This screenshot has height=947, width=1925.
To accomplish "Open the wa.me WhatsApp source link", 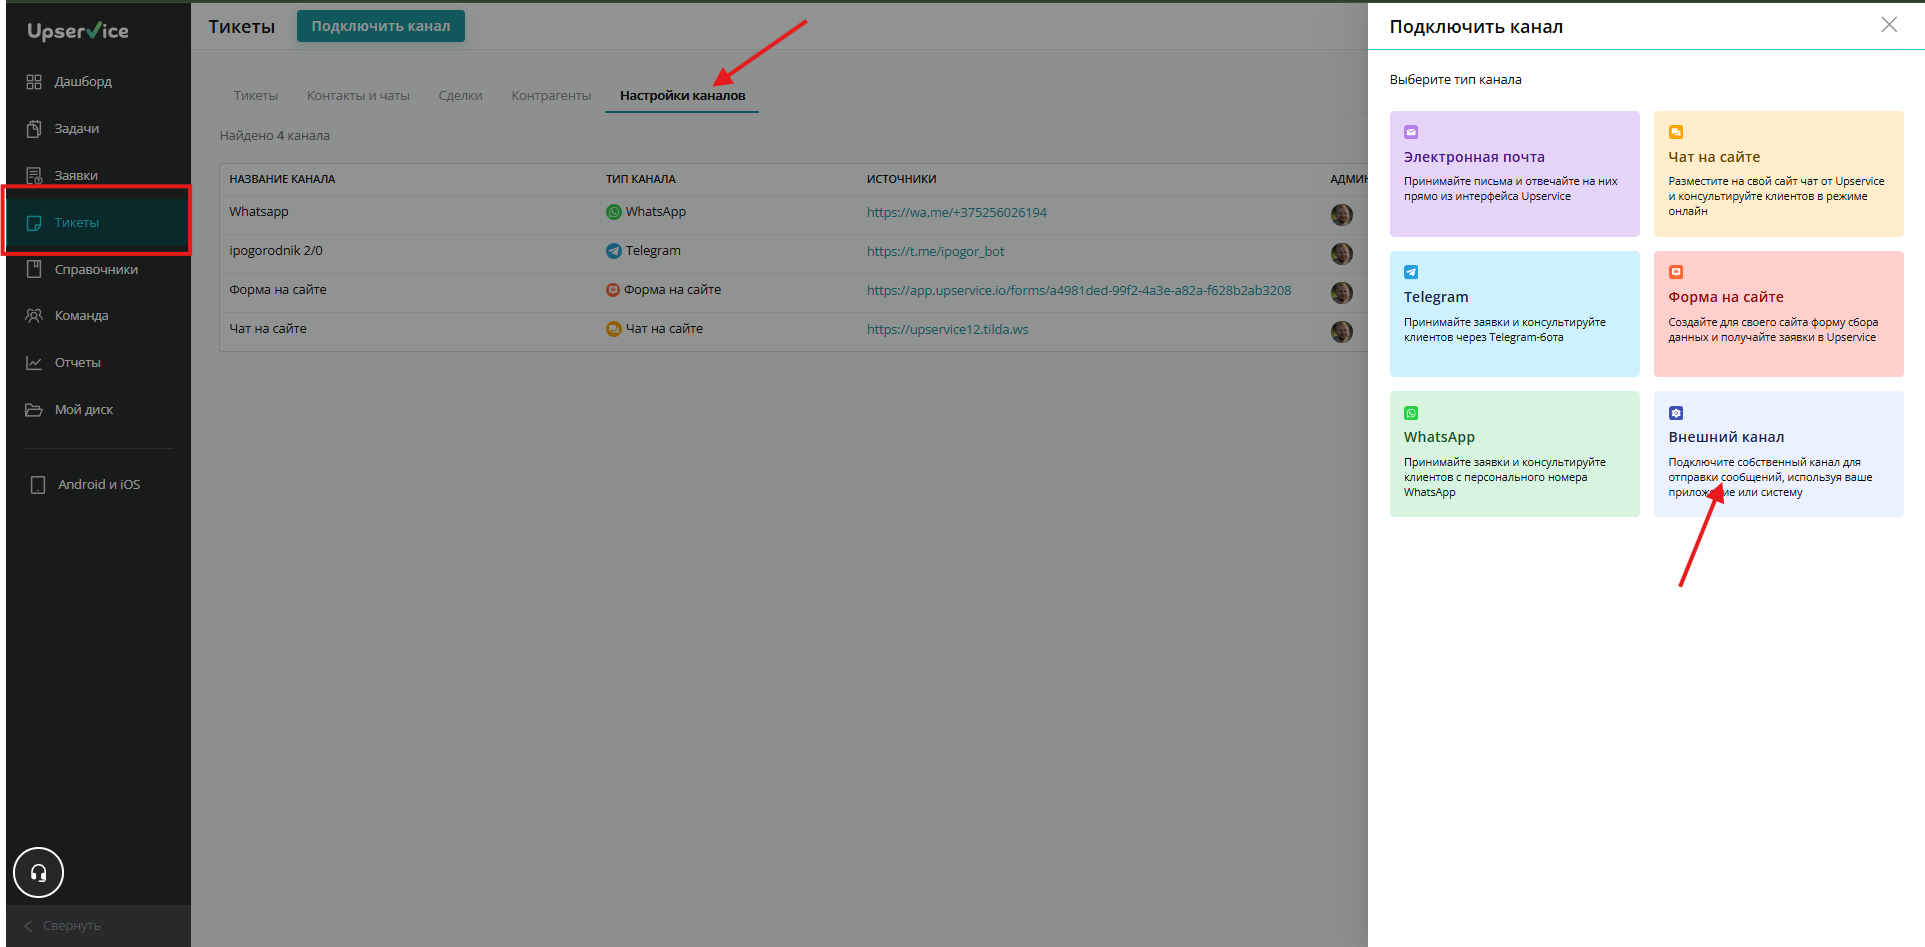I will [957, 213].
